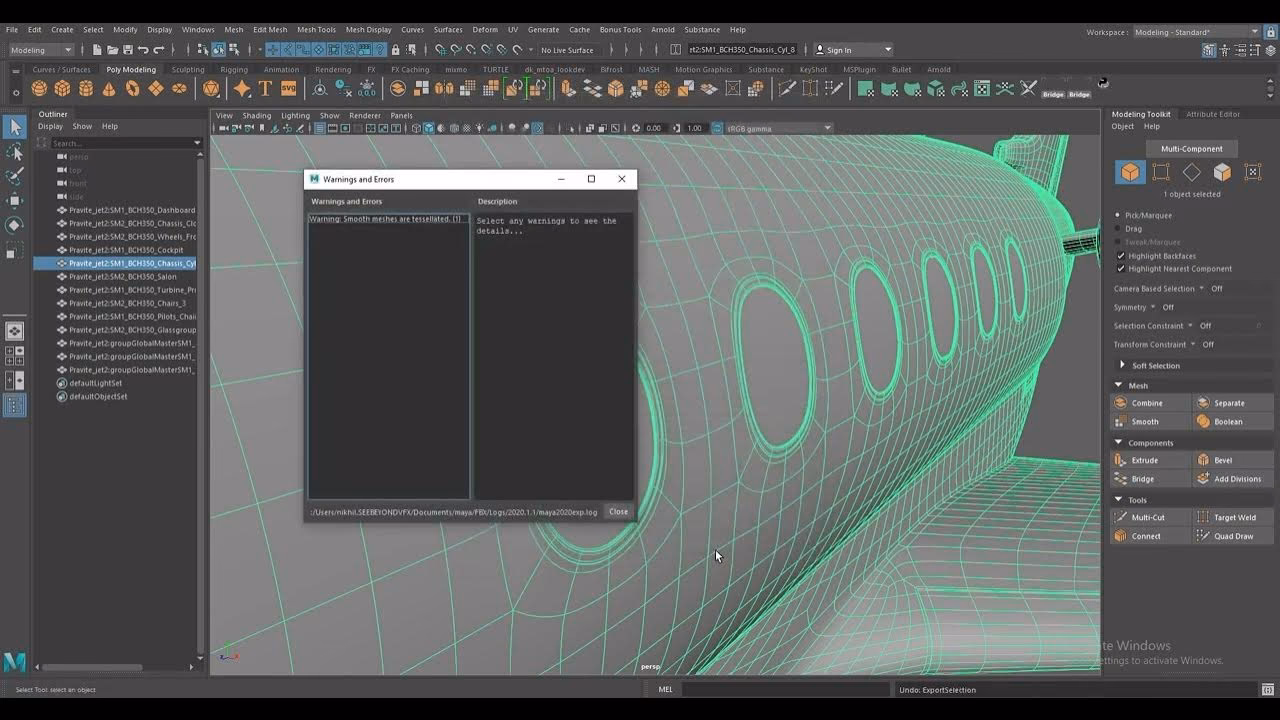Open the Shading menu in viewport panel
Viewport: 1280px width, 720px height.
257,115
